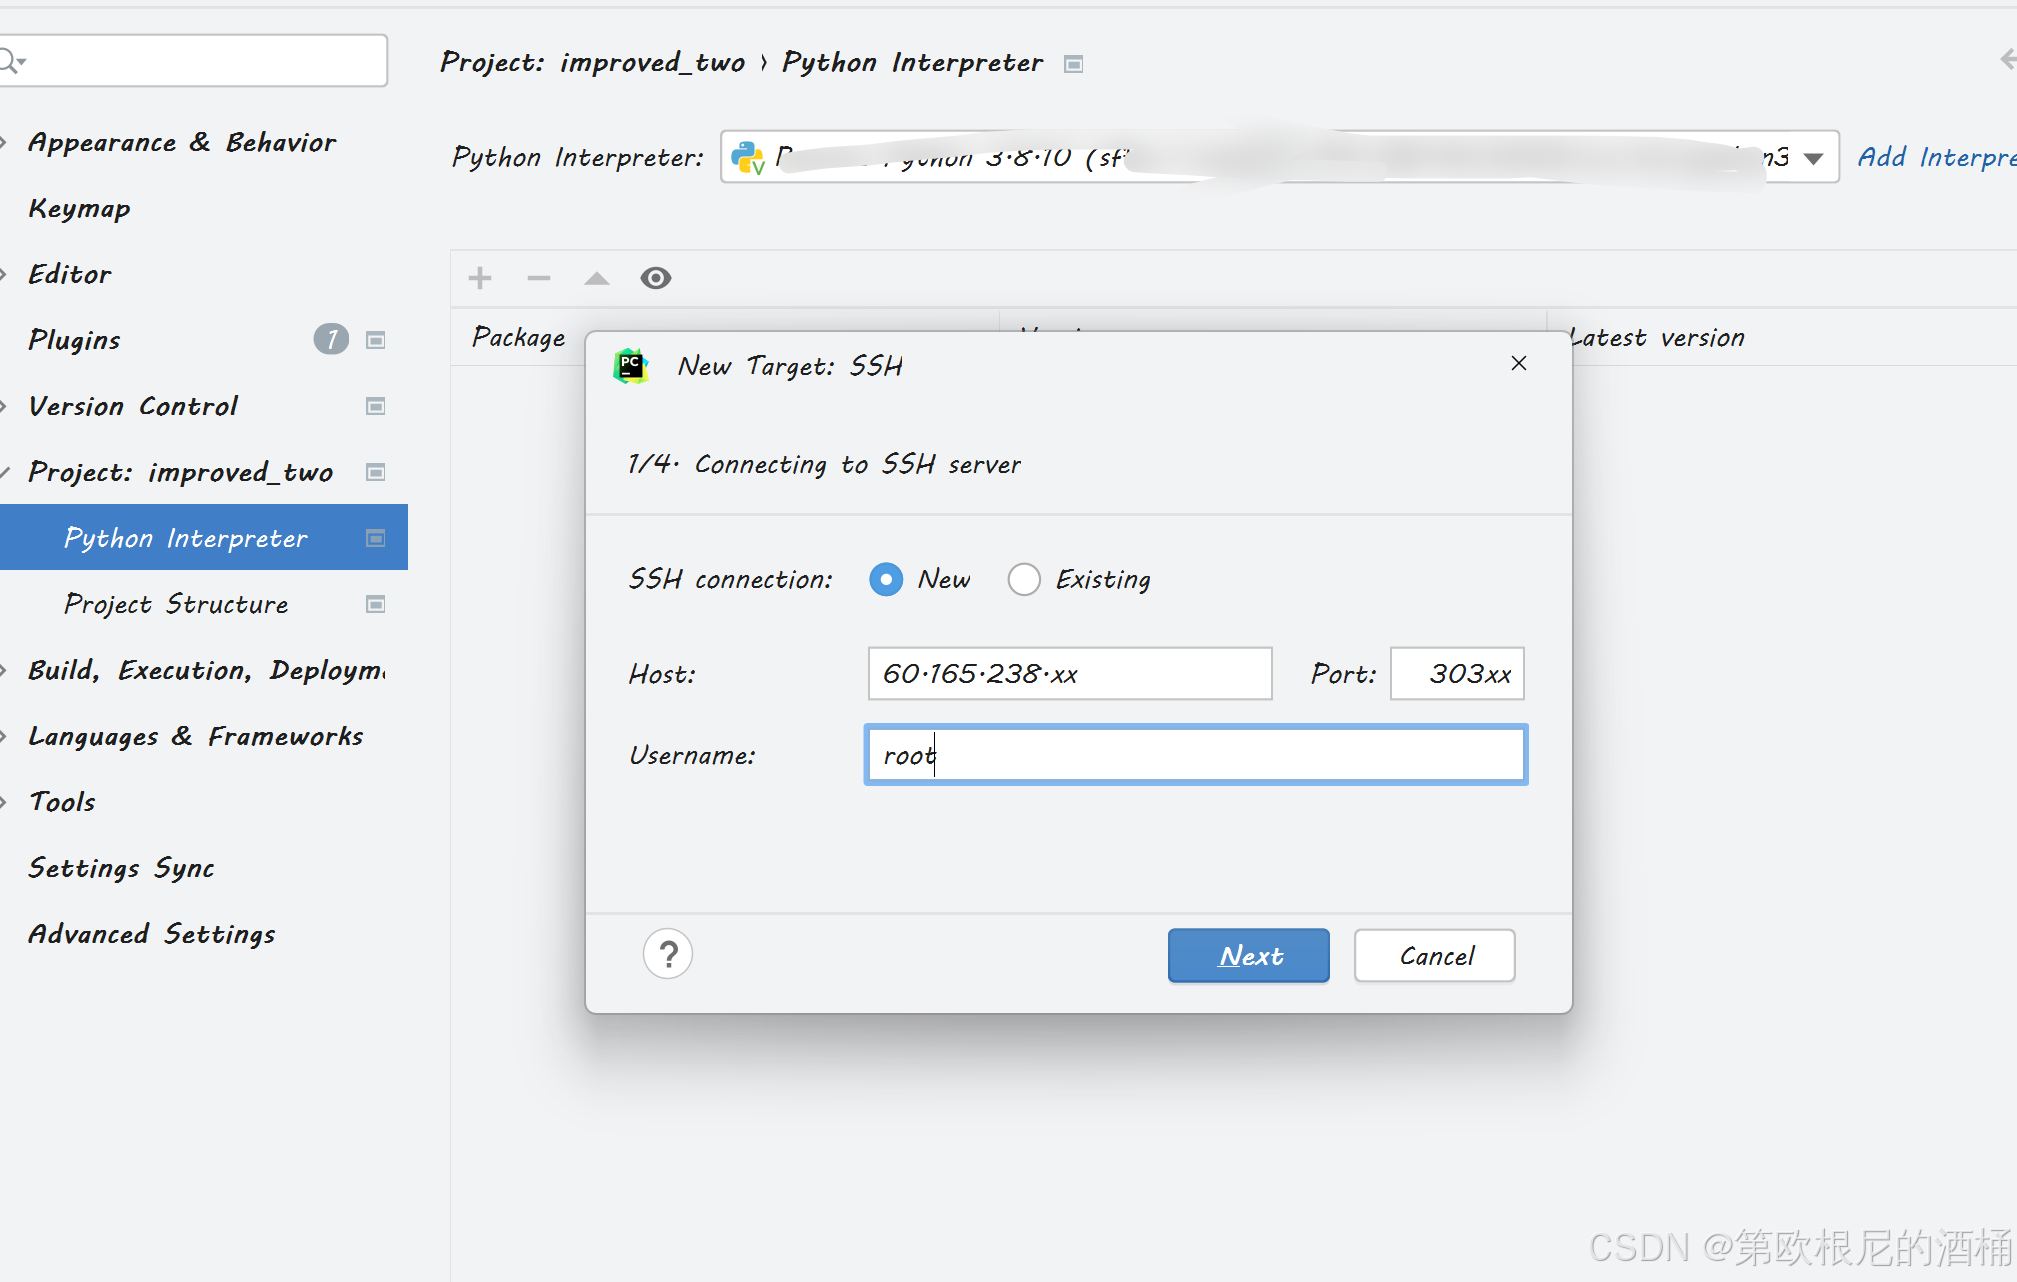
Task: Click the Package column header
Action: click(x=519, y=337)
